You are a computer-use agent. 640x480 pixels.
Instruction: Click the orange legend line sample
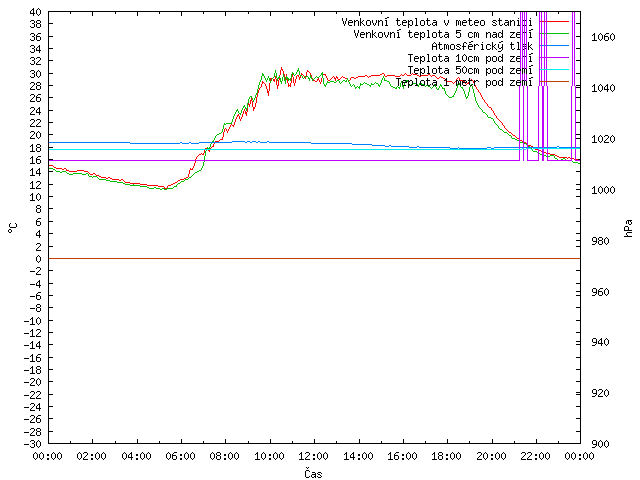tap(554, 82)
